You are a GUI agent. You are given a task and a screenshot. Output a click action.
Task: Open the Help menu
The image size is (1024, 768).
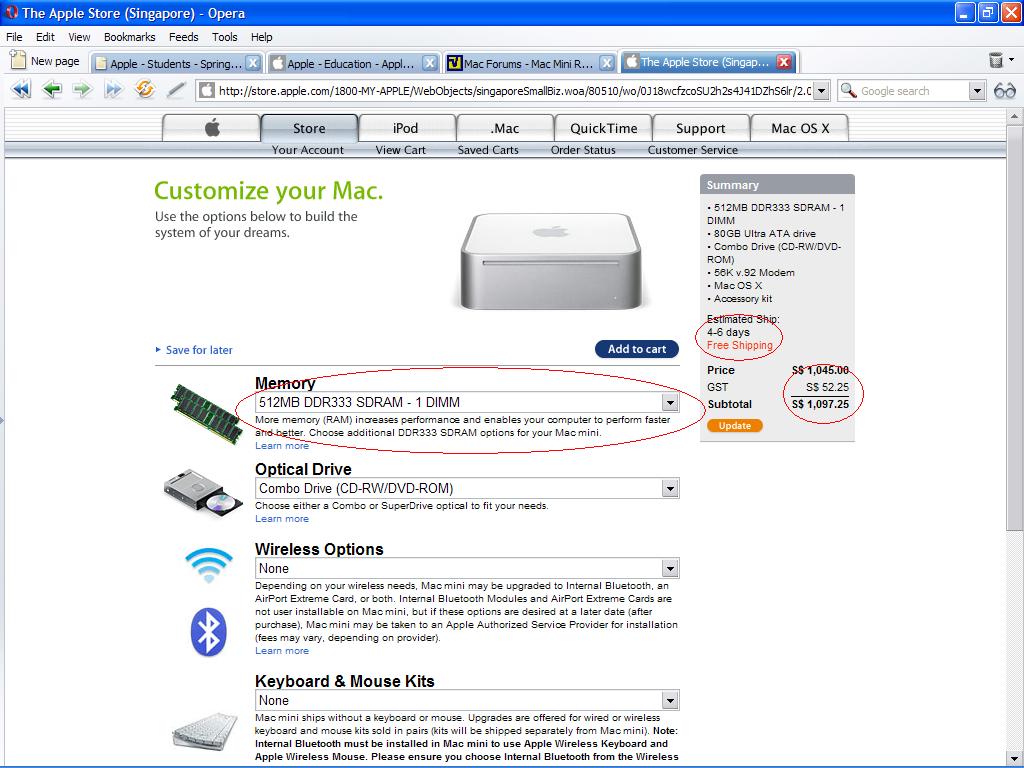click(261, 37)
